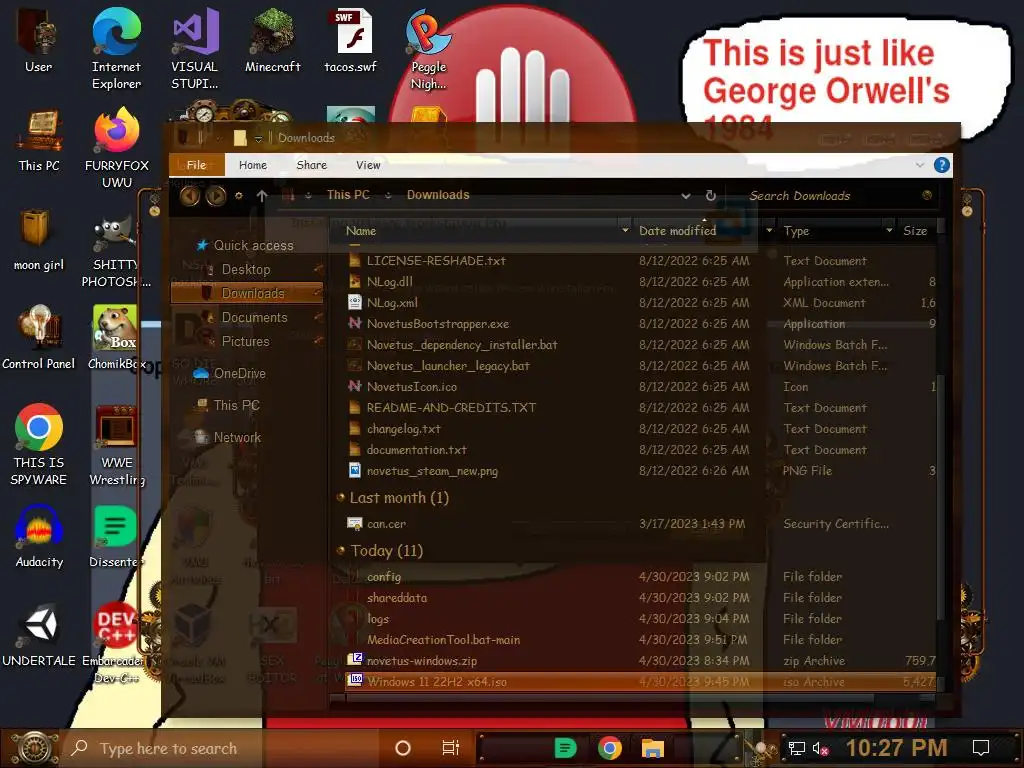
Task: Select the MediaCreationTool.bat-main folder
Action: [x=443, y=640]
